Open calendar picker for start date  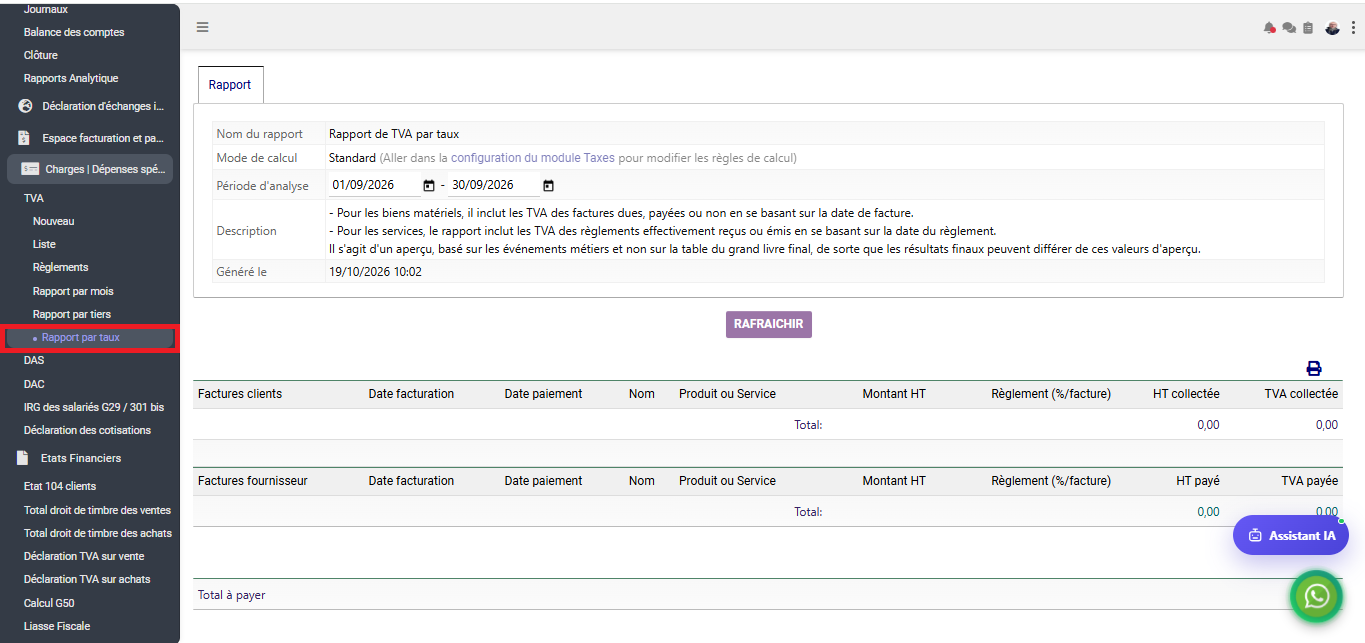click(x=429, y=185)
